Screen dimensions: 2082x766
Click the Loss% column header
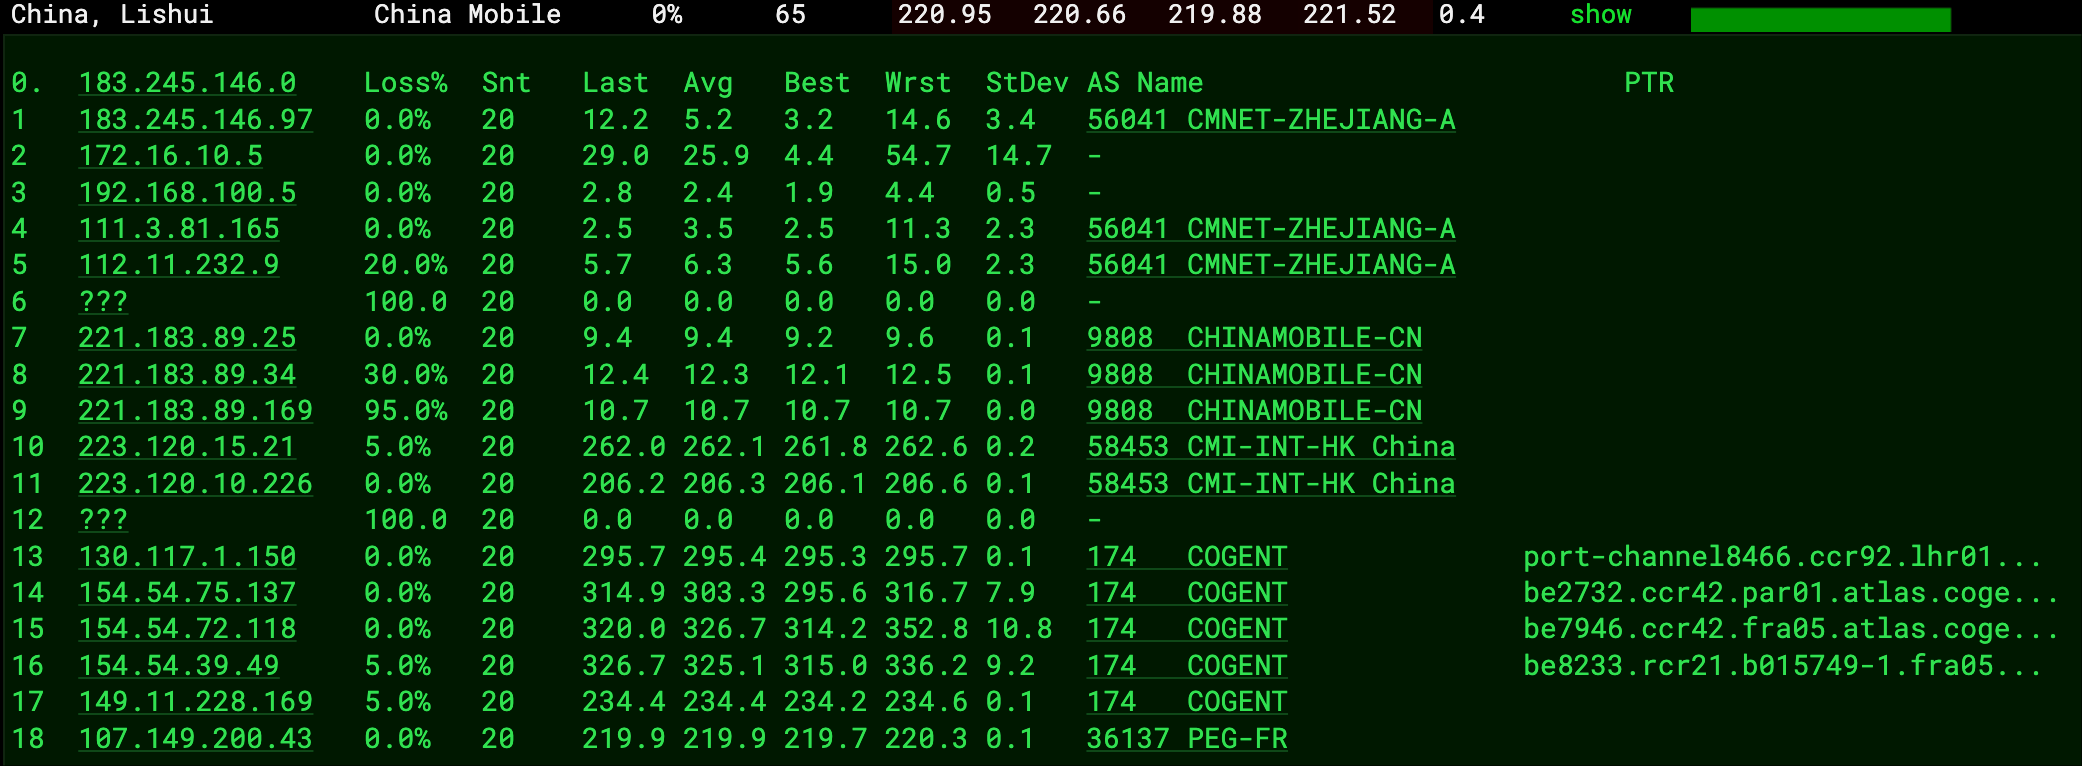tap(406, 83)
